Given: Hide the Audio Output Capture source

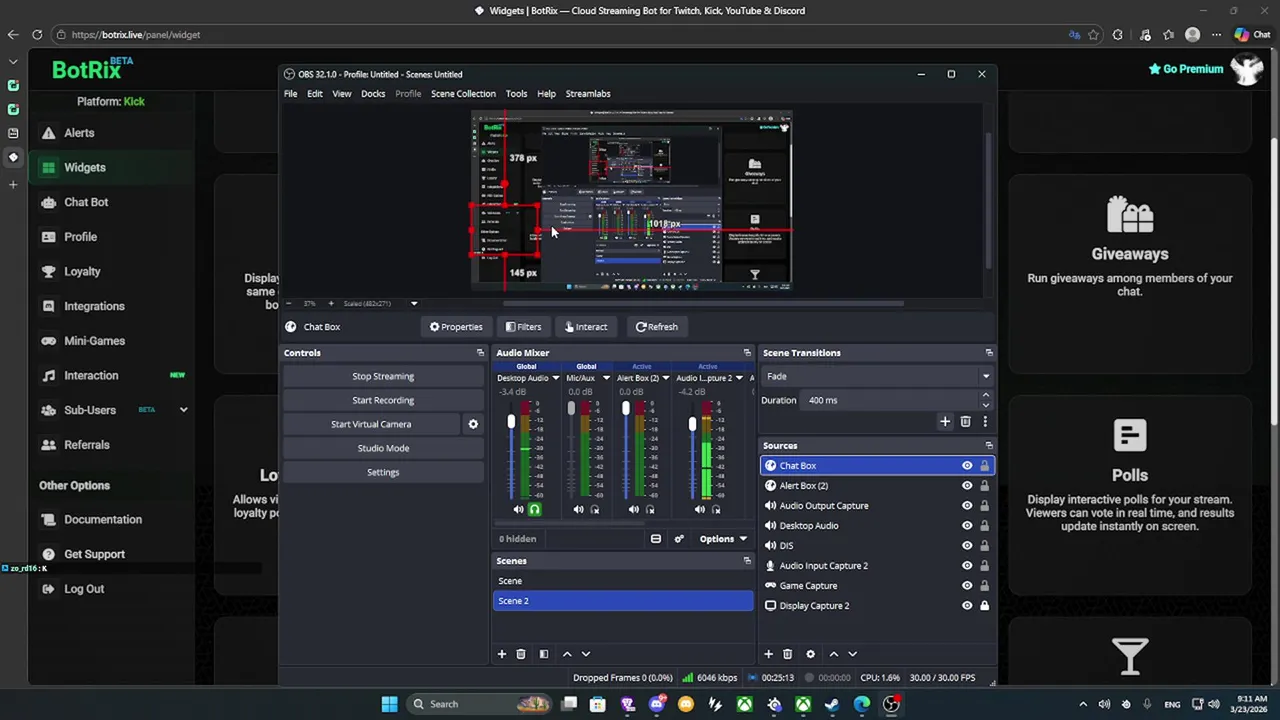Looking at the screenshot, I should pos(967,506).
